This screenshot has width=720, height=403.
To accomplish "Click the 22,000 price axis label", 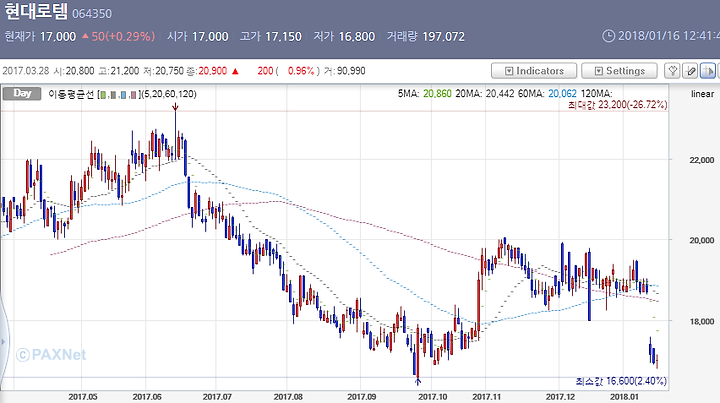I will [x=702, y=160].
